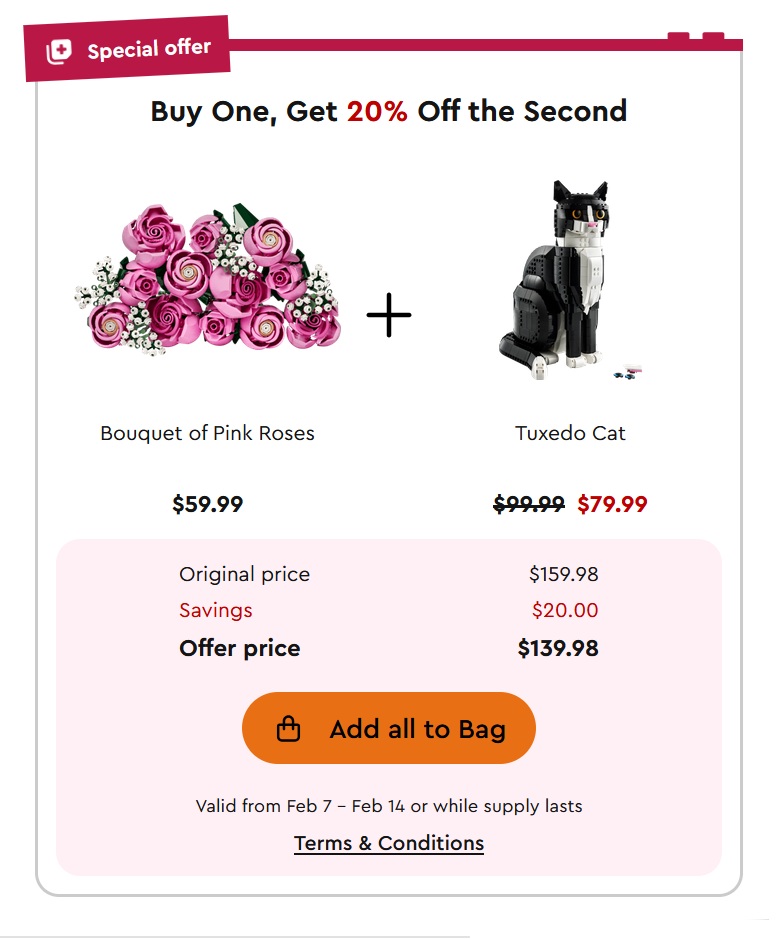The image size is (783, 939).
Task: Click the plus sign between products
Action: click(389, 316)
